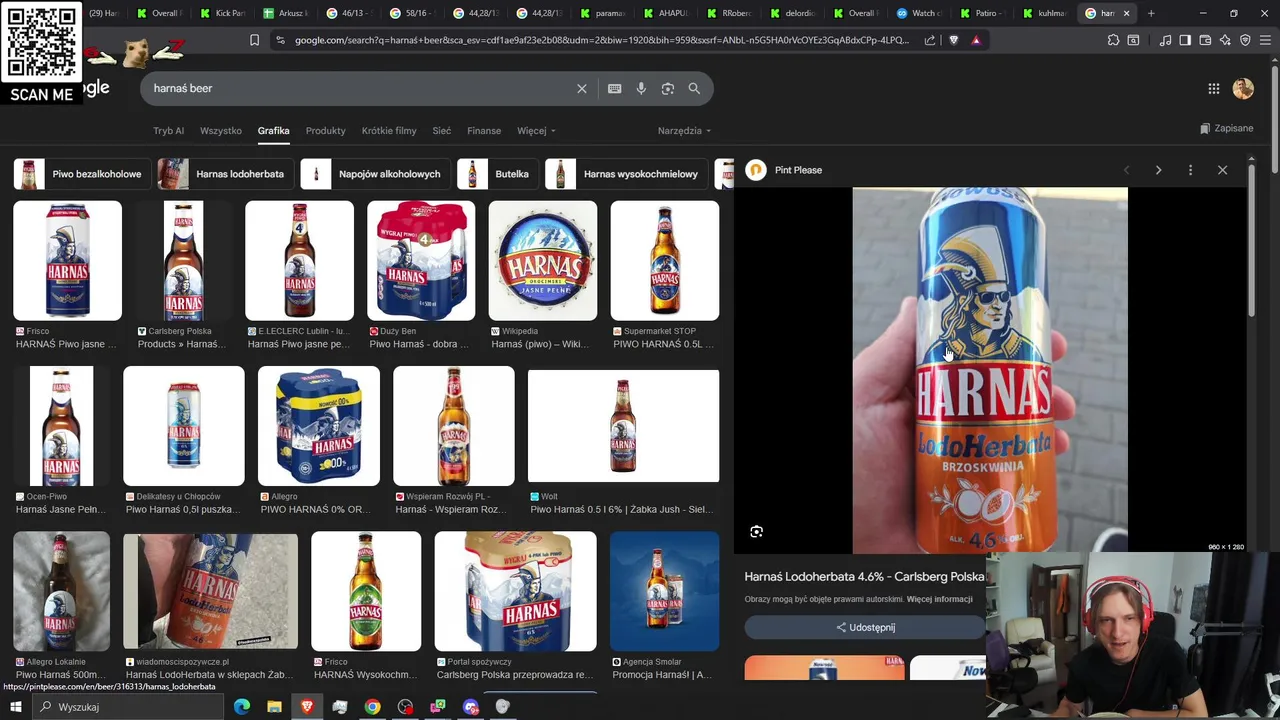Click the share icon in address bar
Viewport: 1280px width, 720px height.
pos(930,40)
